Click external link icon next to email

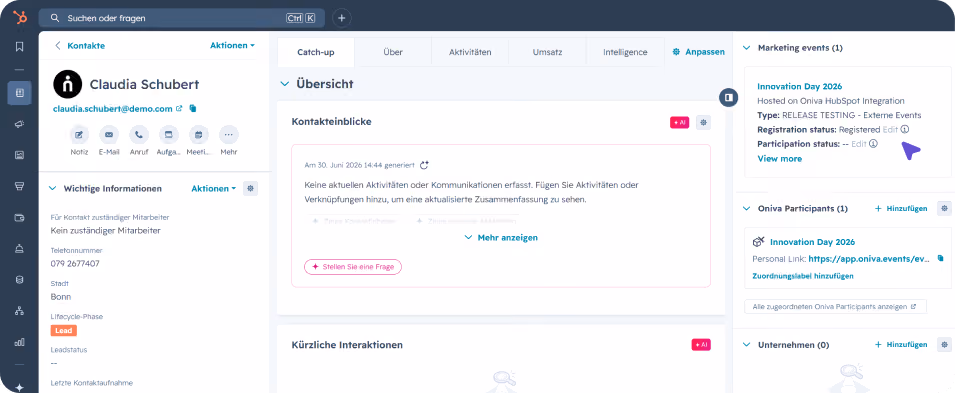point(179,108)
